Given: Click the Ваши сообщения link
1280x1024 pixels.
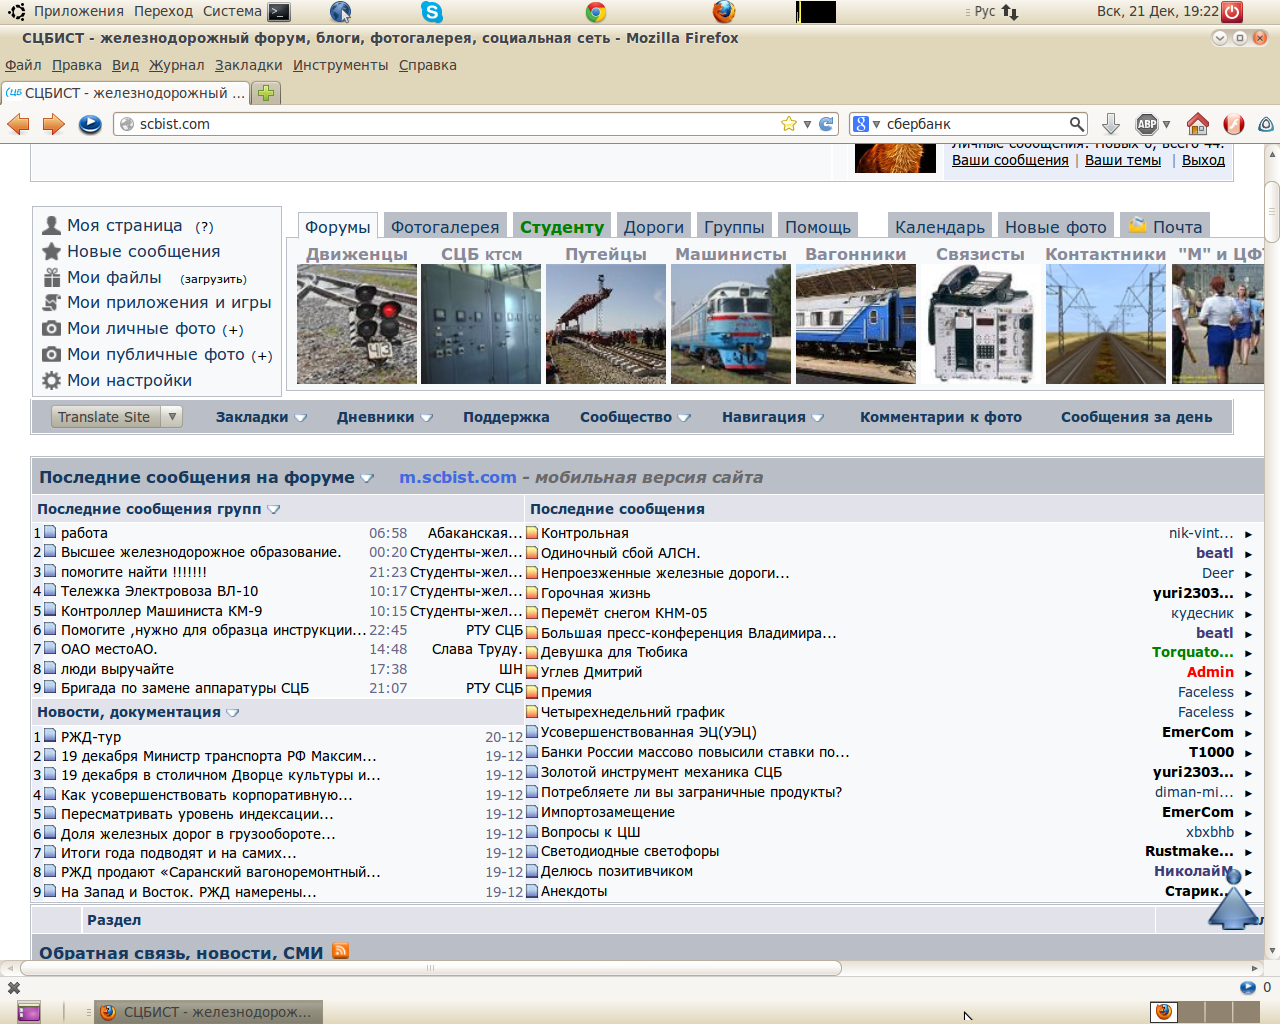Looking at the screenshot, I should coord(1009,160).
